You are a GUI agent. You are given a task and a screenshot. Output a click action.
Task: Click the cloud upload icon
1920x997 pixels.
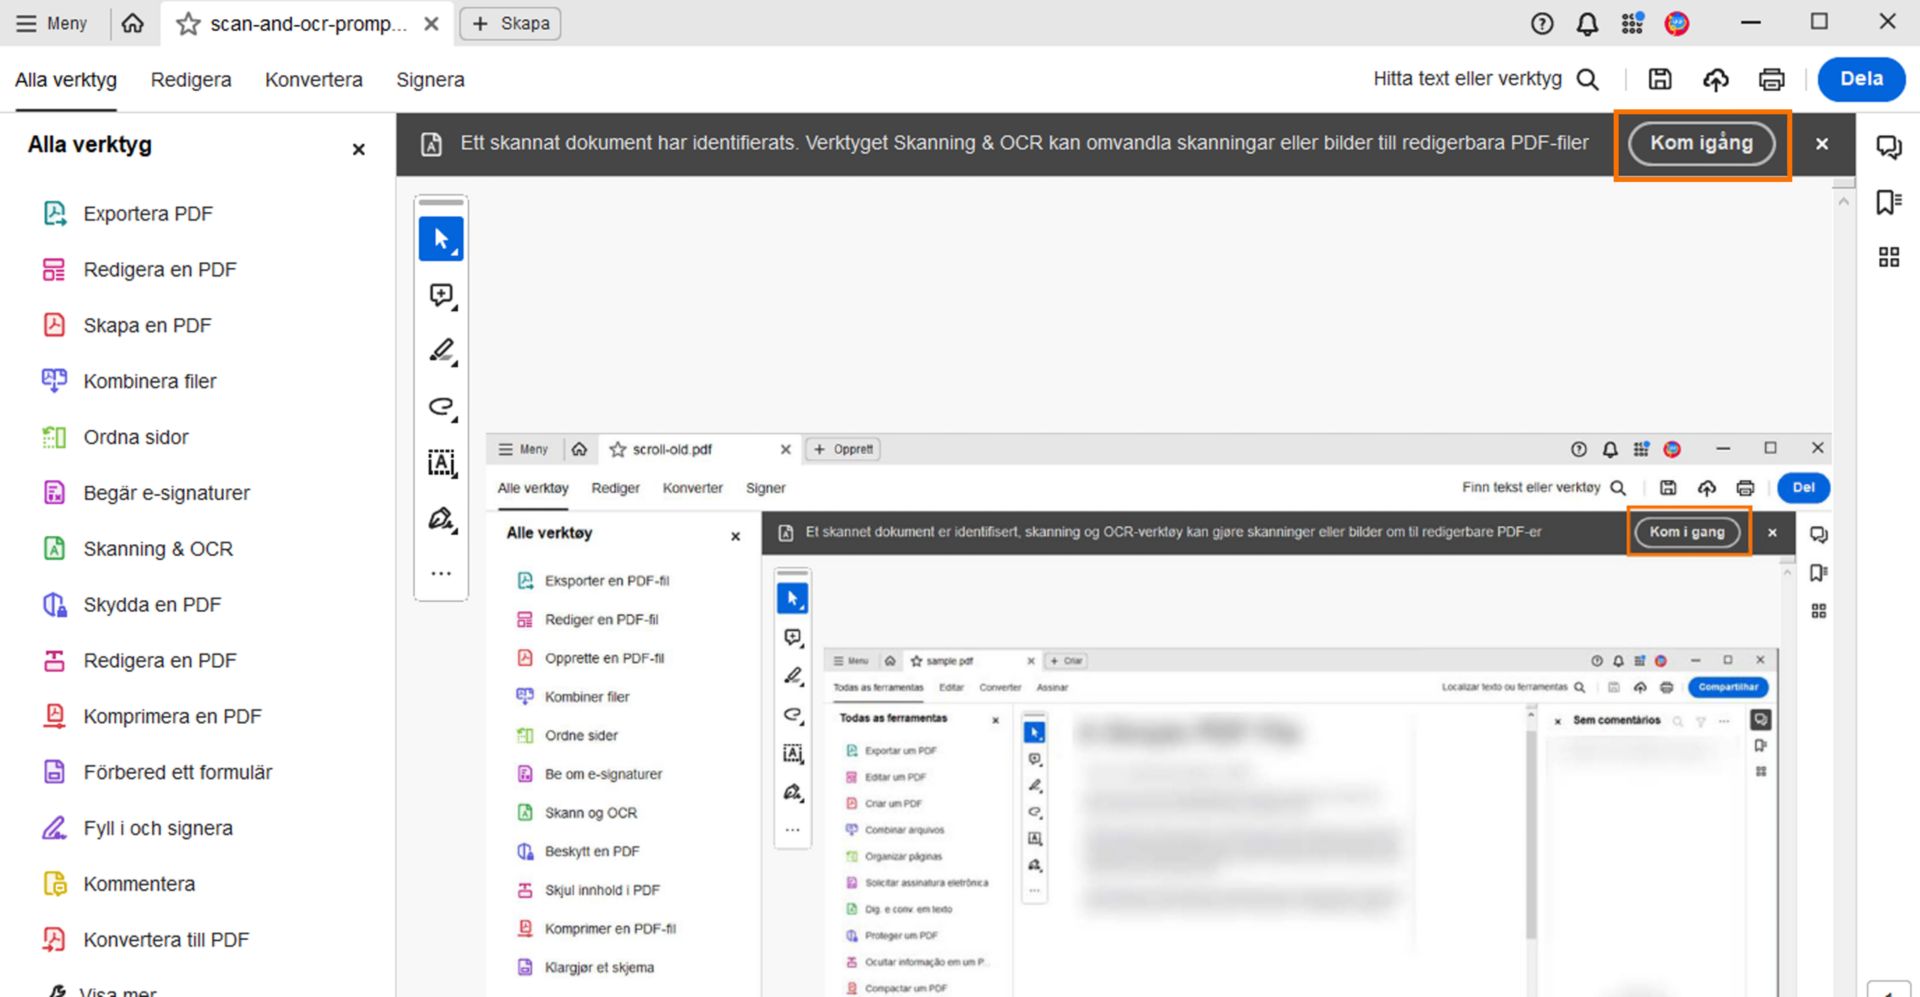click(x=1716, y=79)
